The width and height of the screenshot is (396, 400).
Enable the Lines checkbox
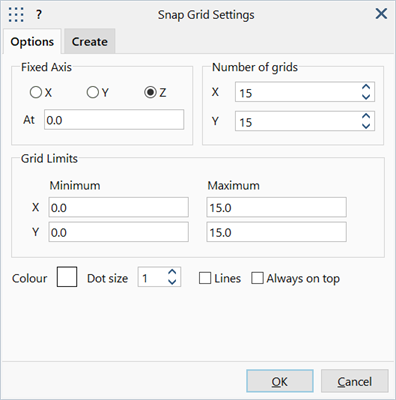tap(205, 278)
